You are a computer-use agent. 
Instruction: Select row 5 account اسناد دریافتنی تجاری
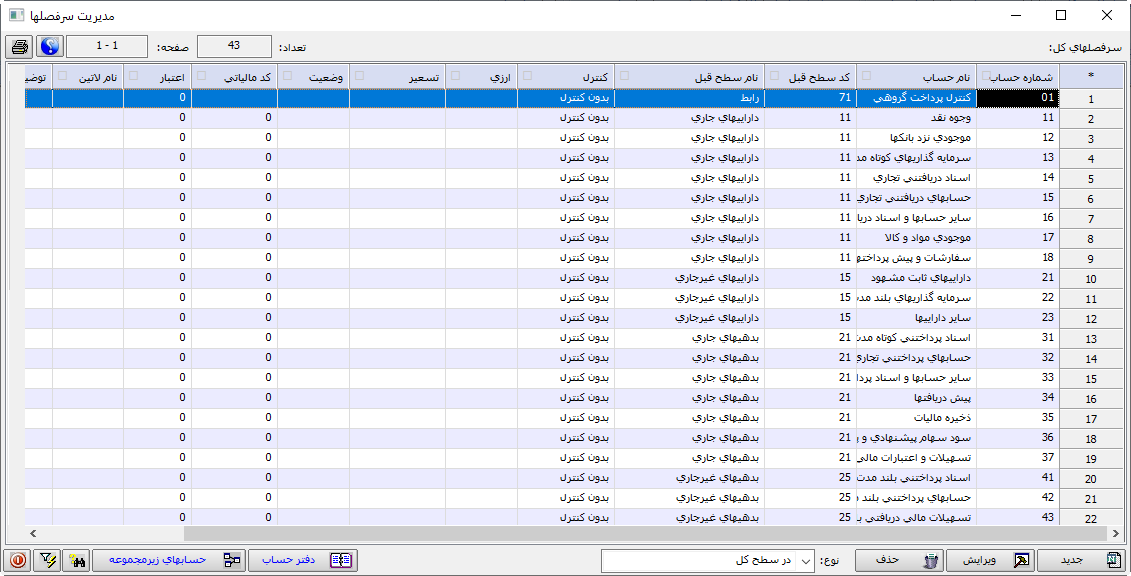[920, 177]
